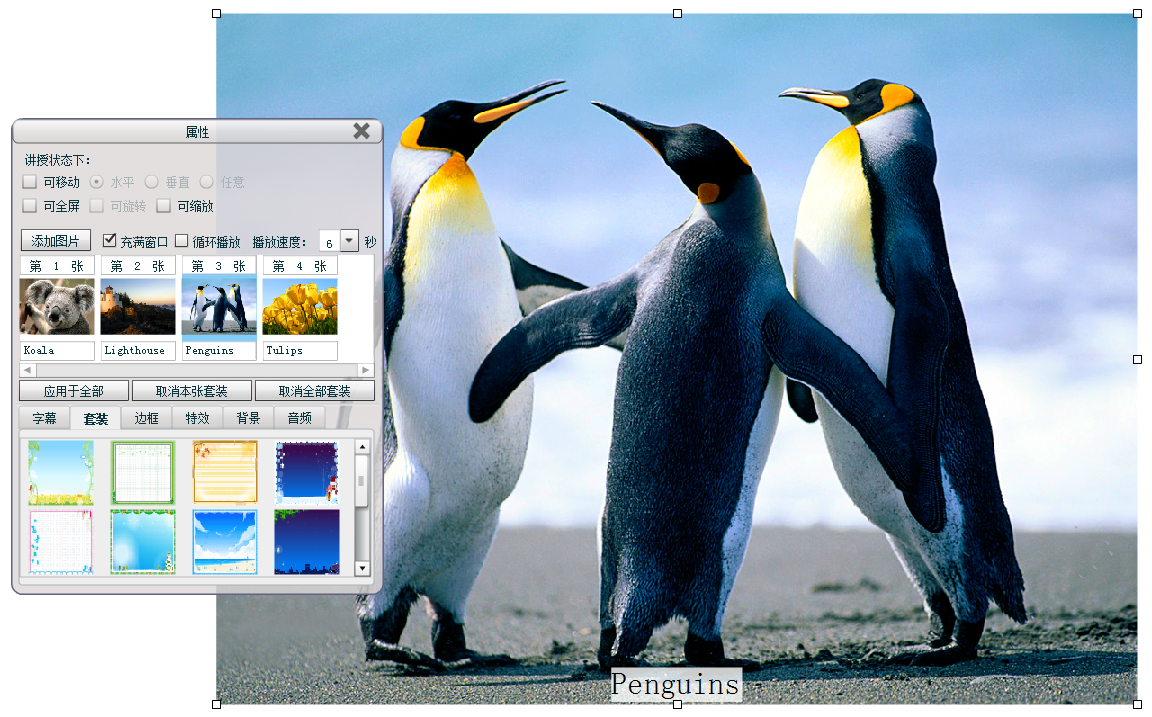Pick the pink bordered grid template
This screenshot has width=1152, height=717.
pos(61,542)
